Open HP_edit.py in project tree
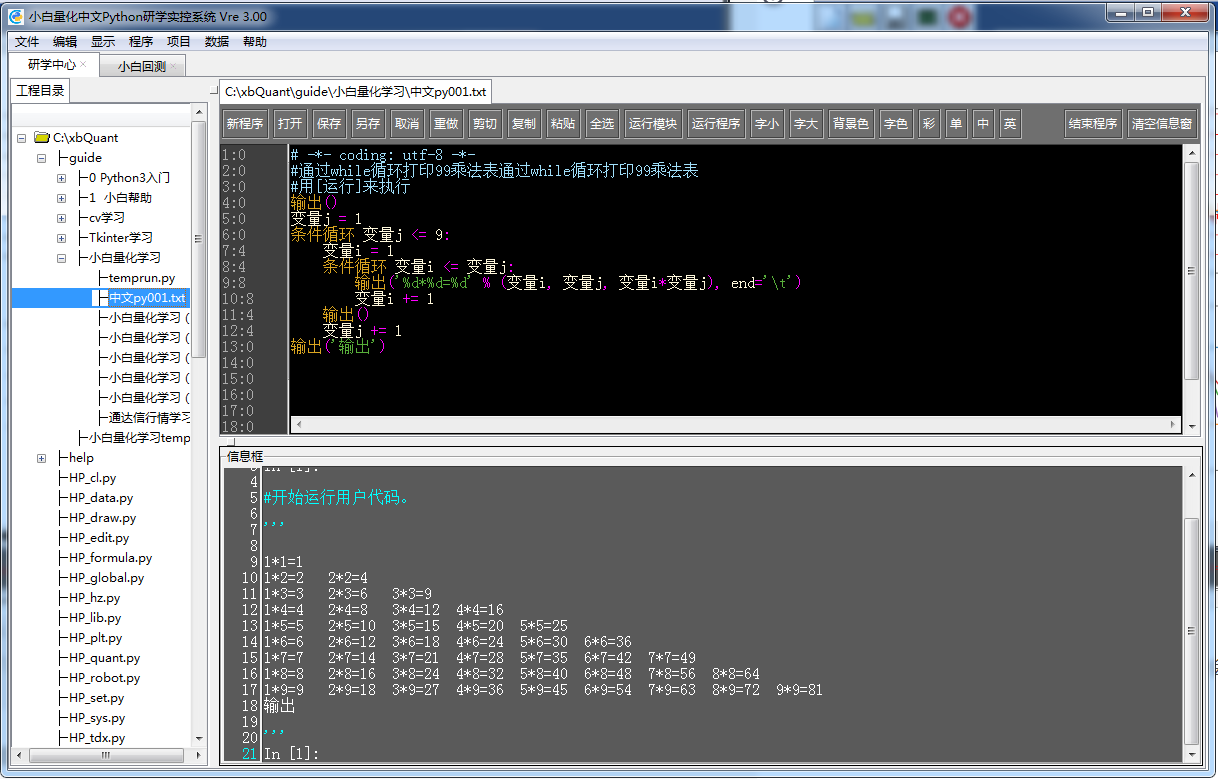The height and width of the screenshot is (779, 1218). pos(98,538)
